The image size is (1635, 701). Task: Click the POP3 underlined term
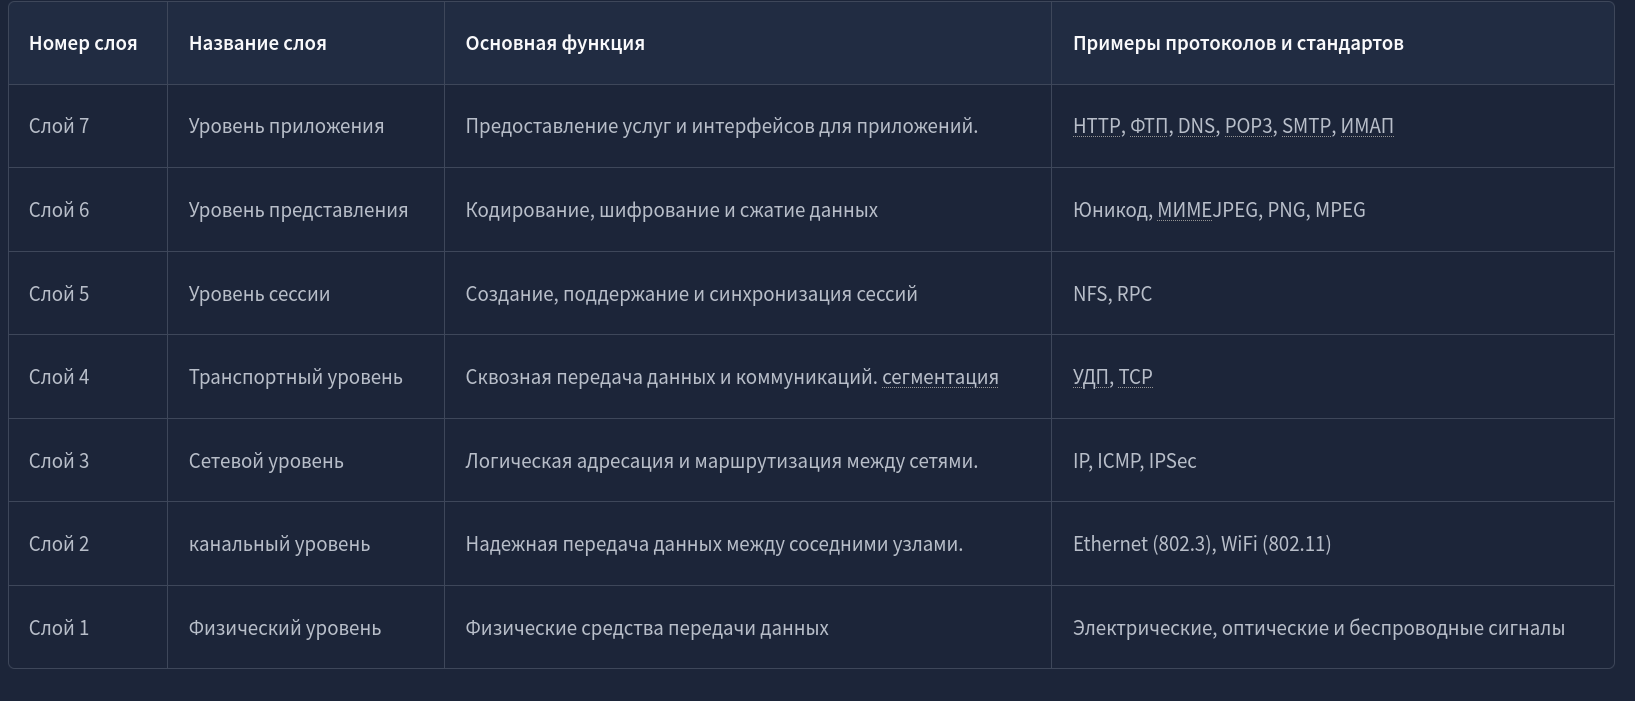click(x=1248, y=126)
